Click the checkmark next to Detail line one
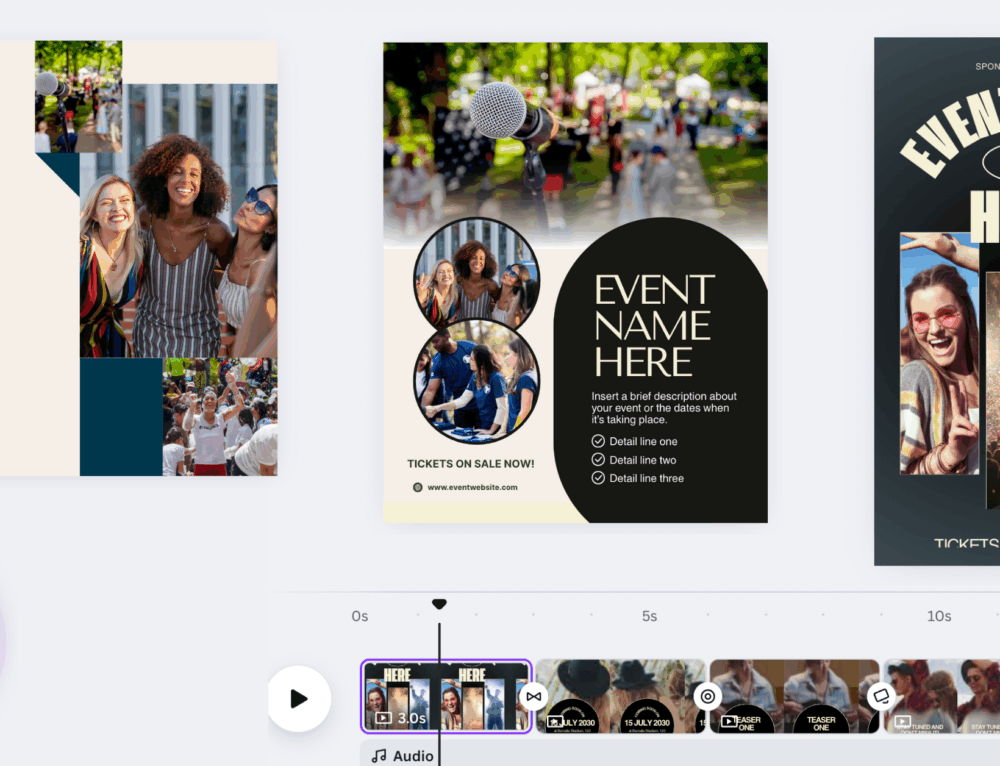Screen dimensions: 1000x766 (x=598, y=441)
